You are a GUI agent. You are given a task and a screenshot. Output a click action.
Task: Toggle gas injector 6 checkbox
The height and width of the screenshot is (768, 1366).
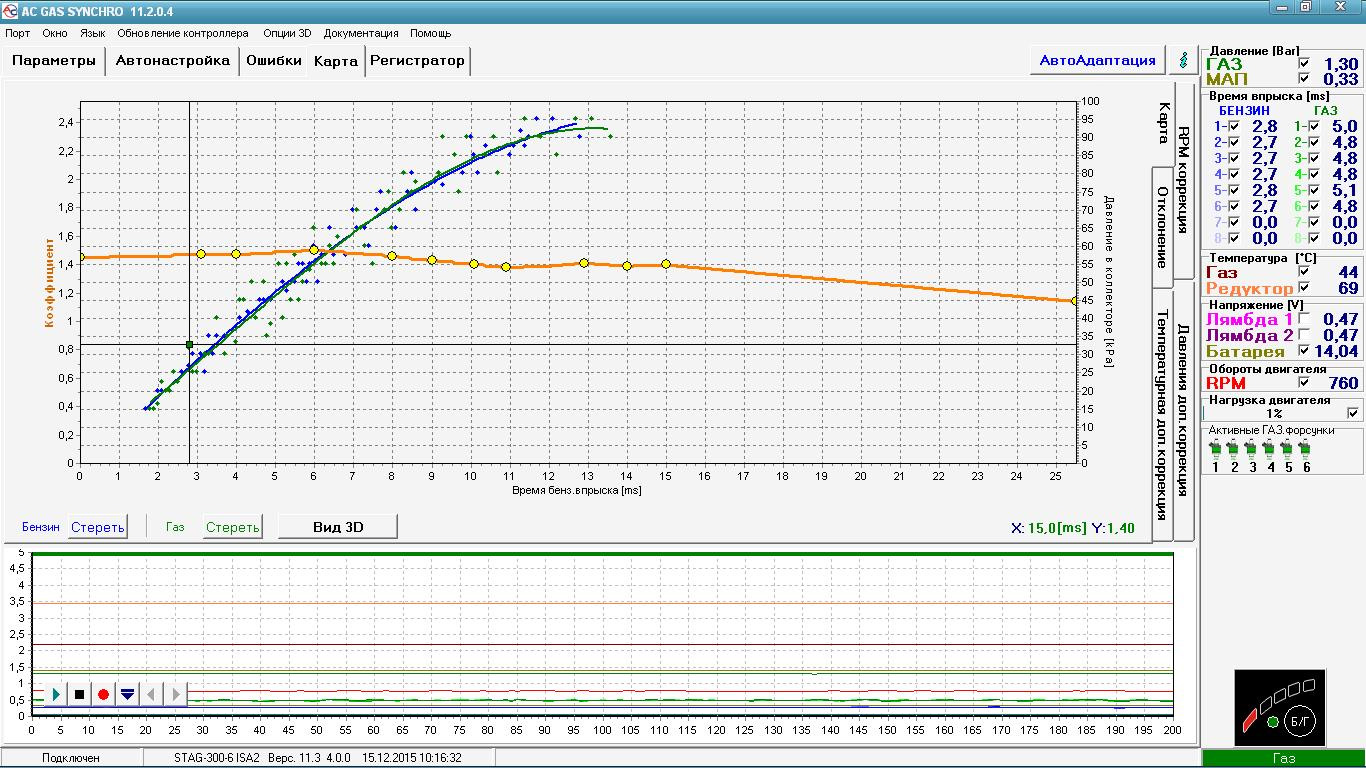pyautogui.click(x=1314, y=206)
